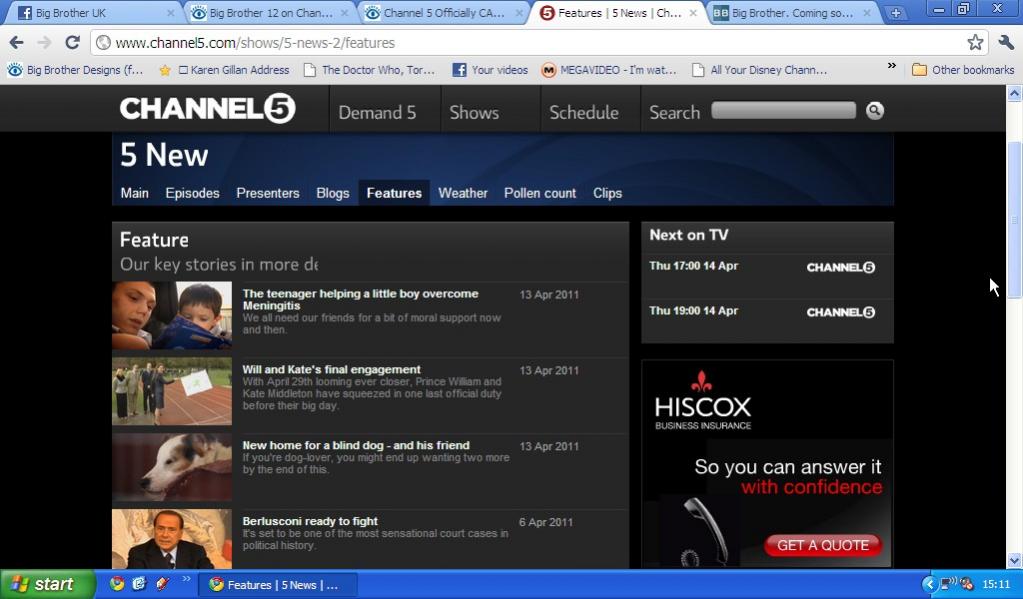This screenshot has height=599, width=1023.
Task: Expand the quick launch chevron on taskbar
Action: 187,579
